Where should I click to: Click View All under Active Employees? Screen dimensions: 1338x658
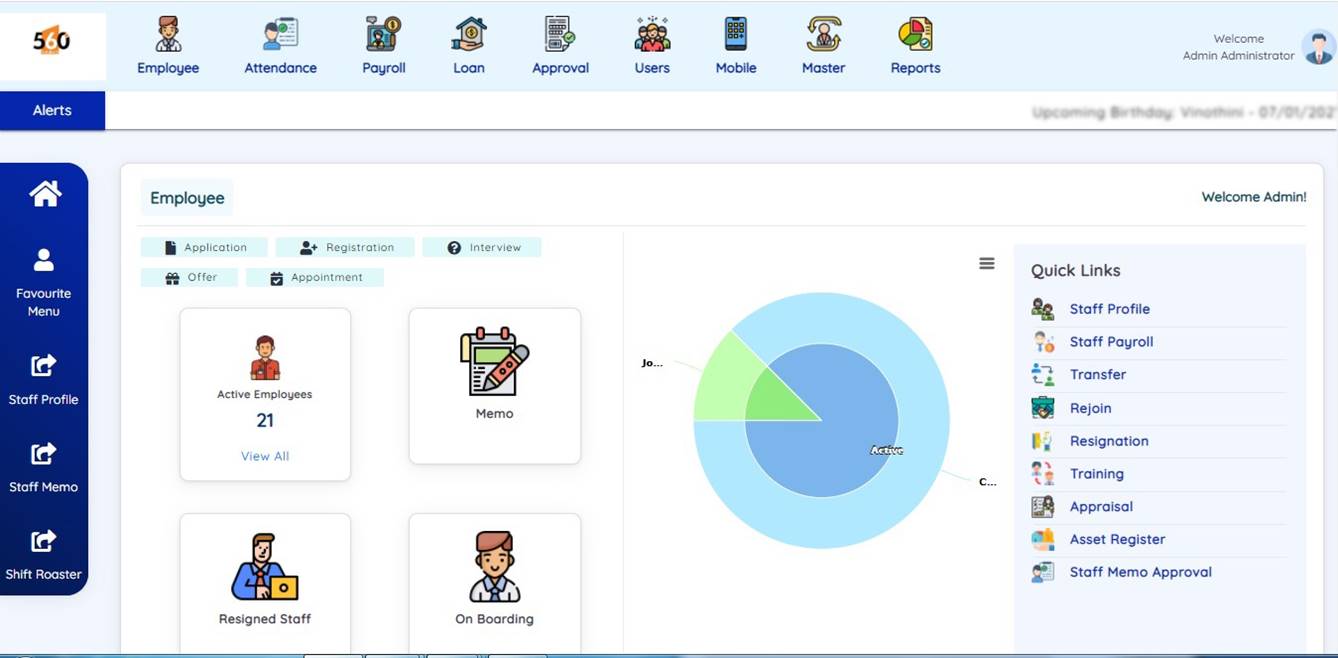[x=265, y=456]
